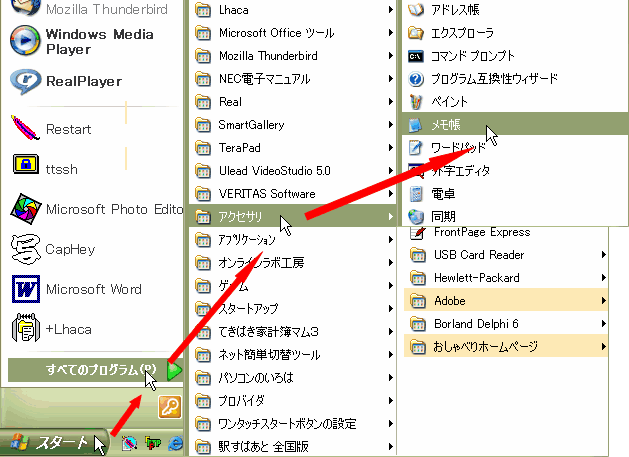Click the アドレス帳 address book icon

click(416, 9)
